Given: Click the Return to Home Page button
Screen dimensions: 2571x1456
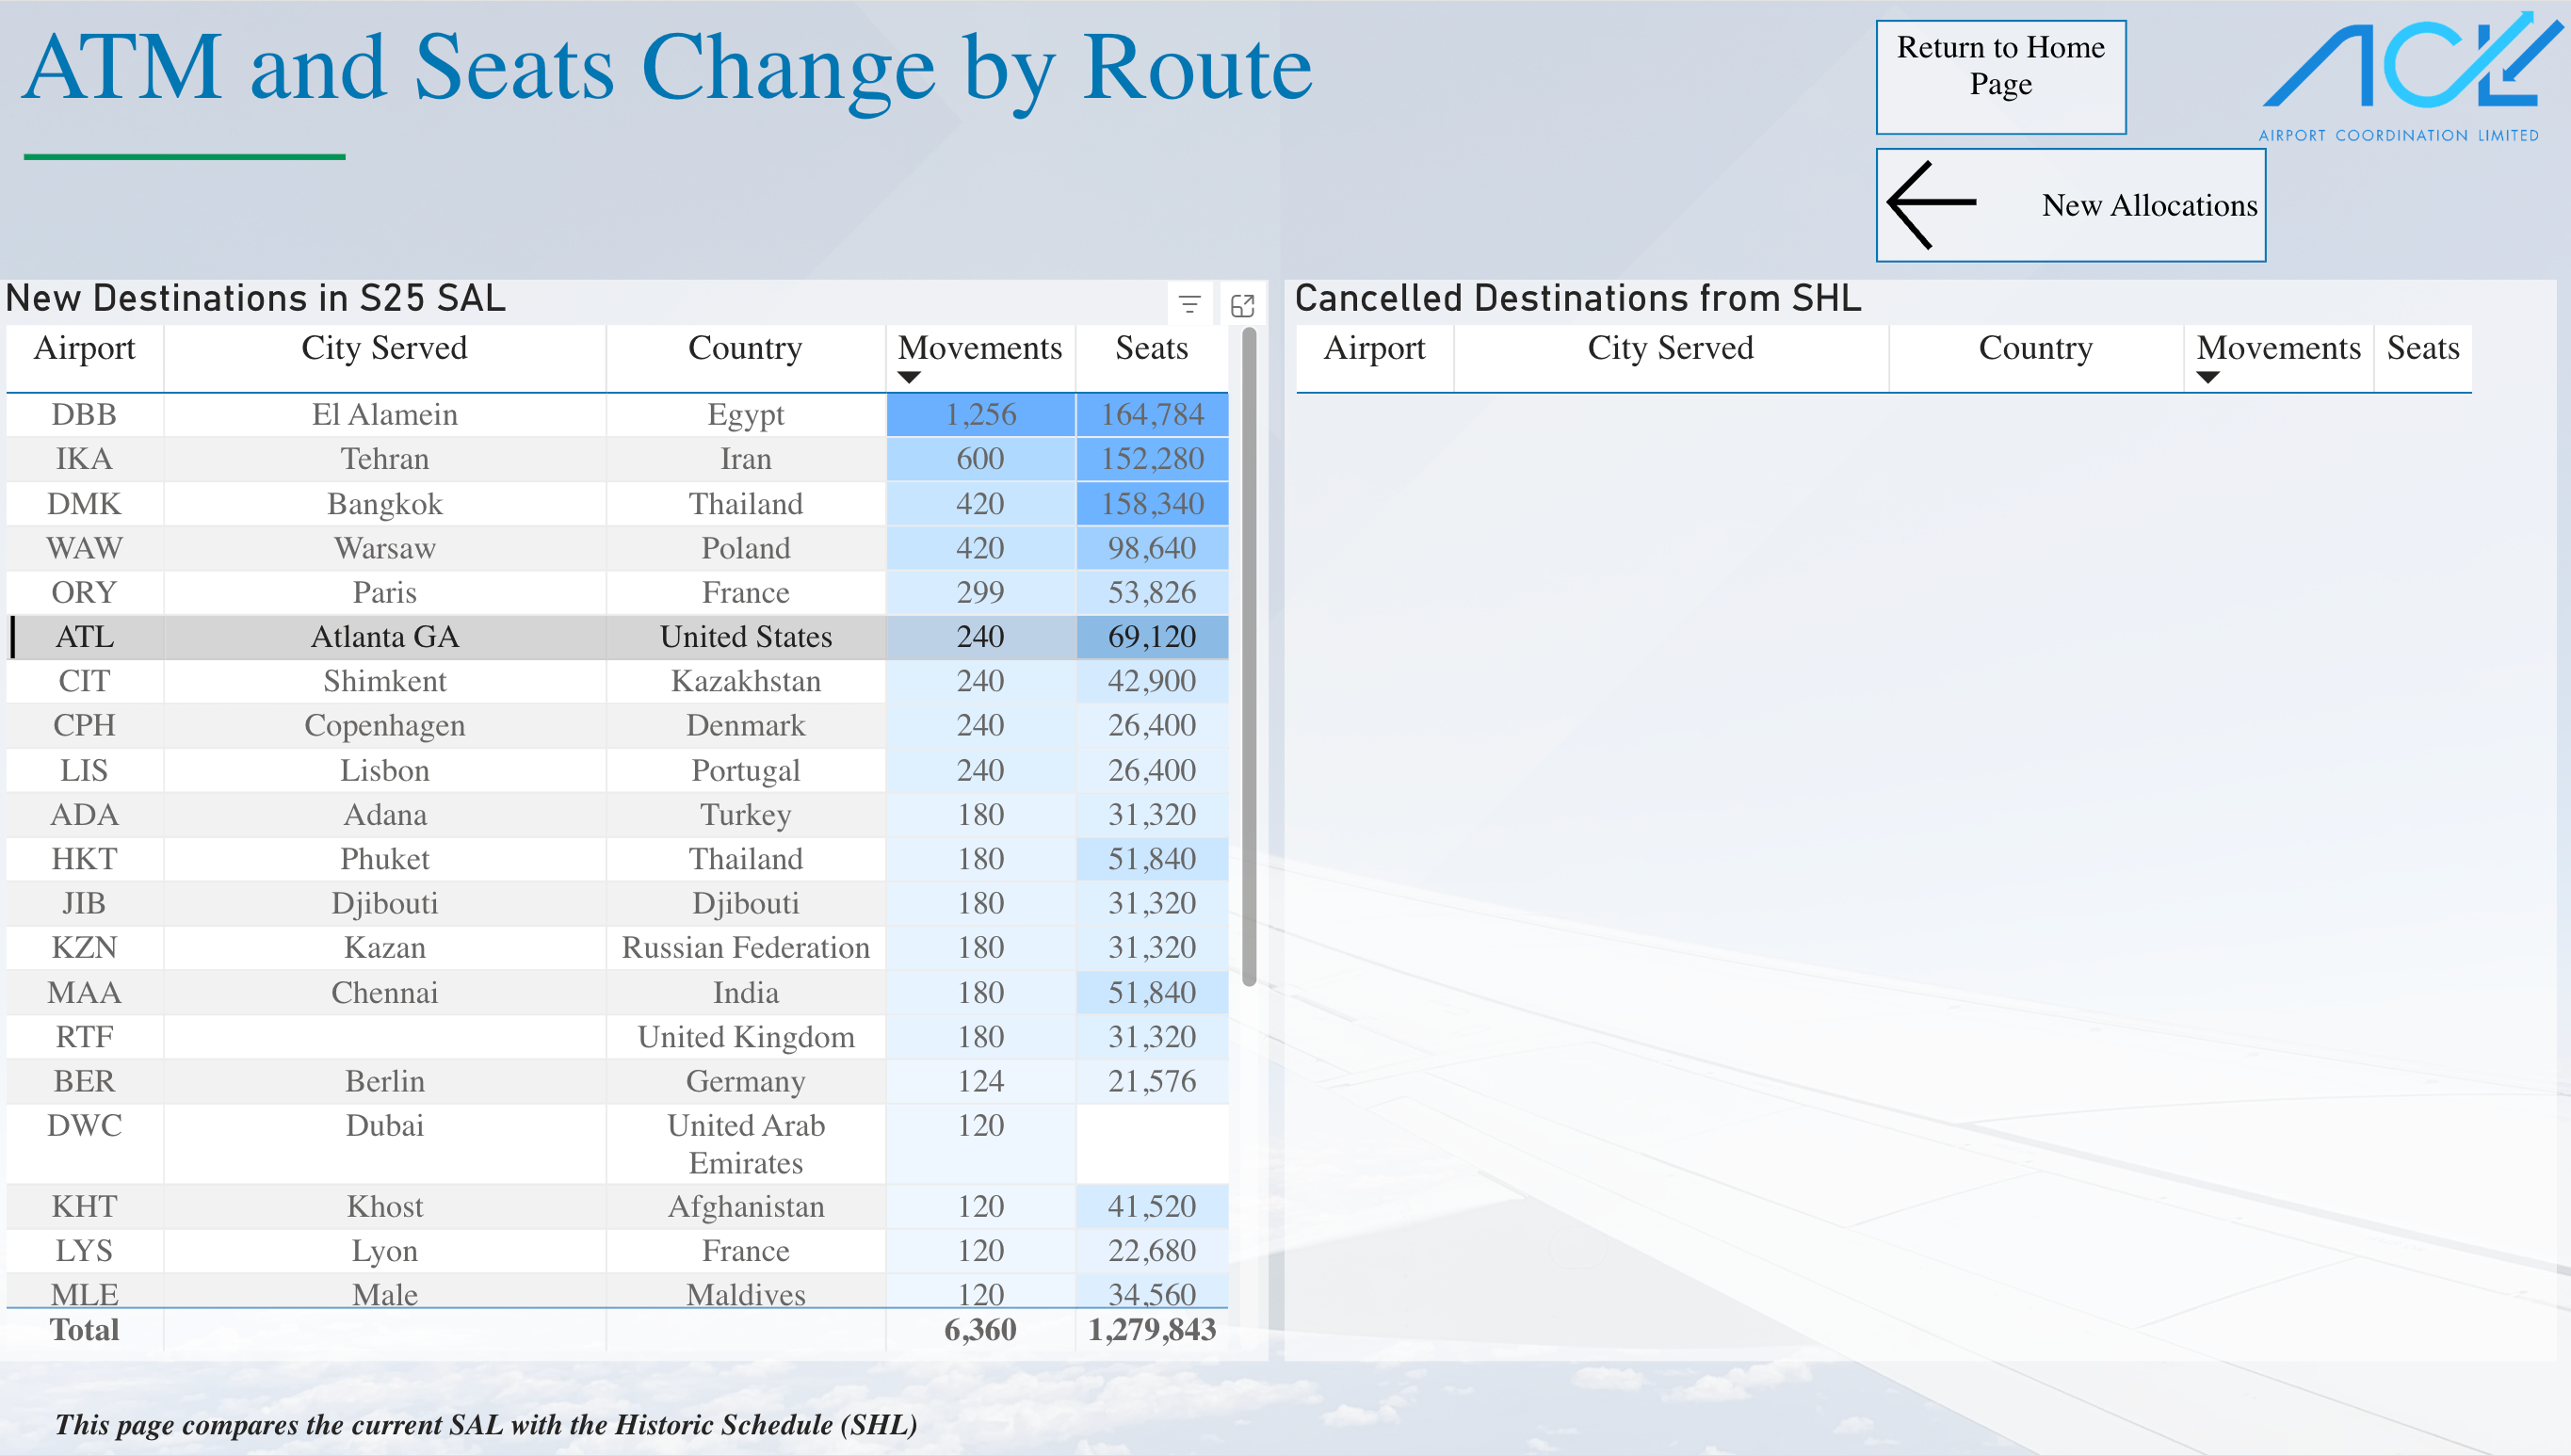Looking at the screenshot, I should click(2000, 77).
